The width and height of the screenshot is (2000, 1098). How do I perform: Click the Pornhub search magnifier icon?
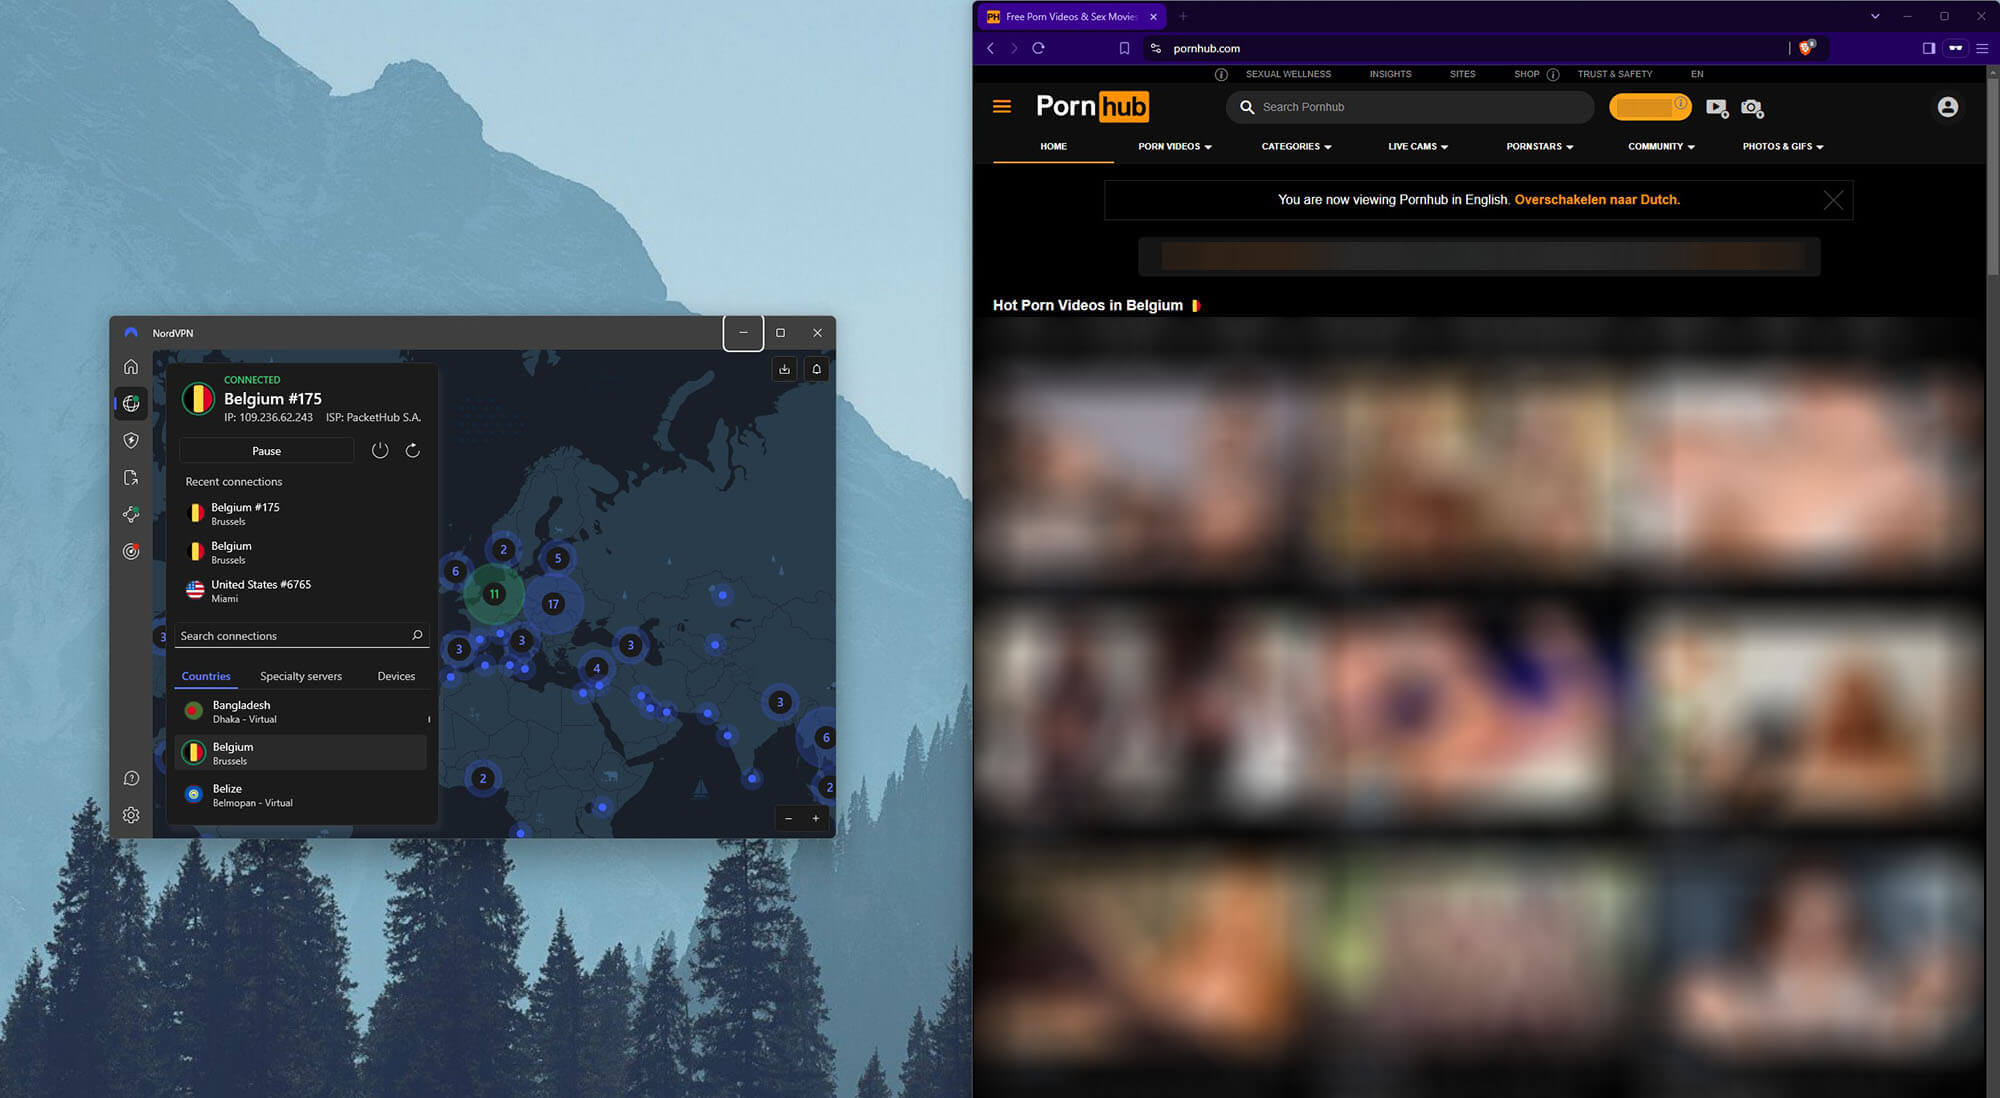(1245, 105)
